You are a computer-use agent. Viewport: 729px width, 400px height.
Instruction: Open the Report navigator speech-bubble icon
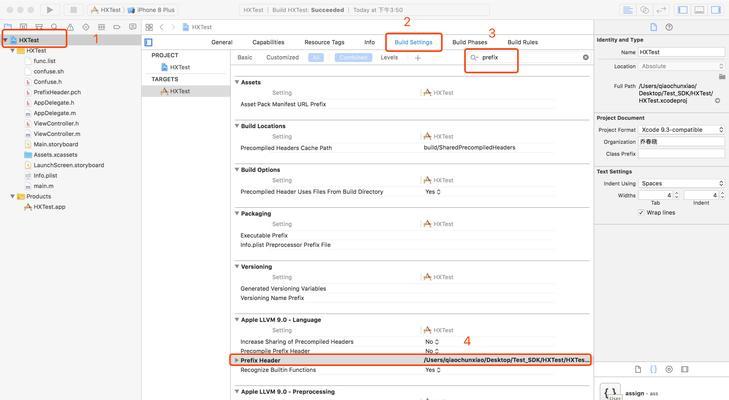[133, 27]
